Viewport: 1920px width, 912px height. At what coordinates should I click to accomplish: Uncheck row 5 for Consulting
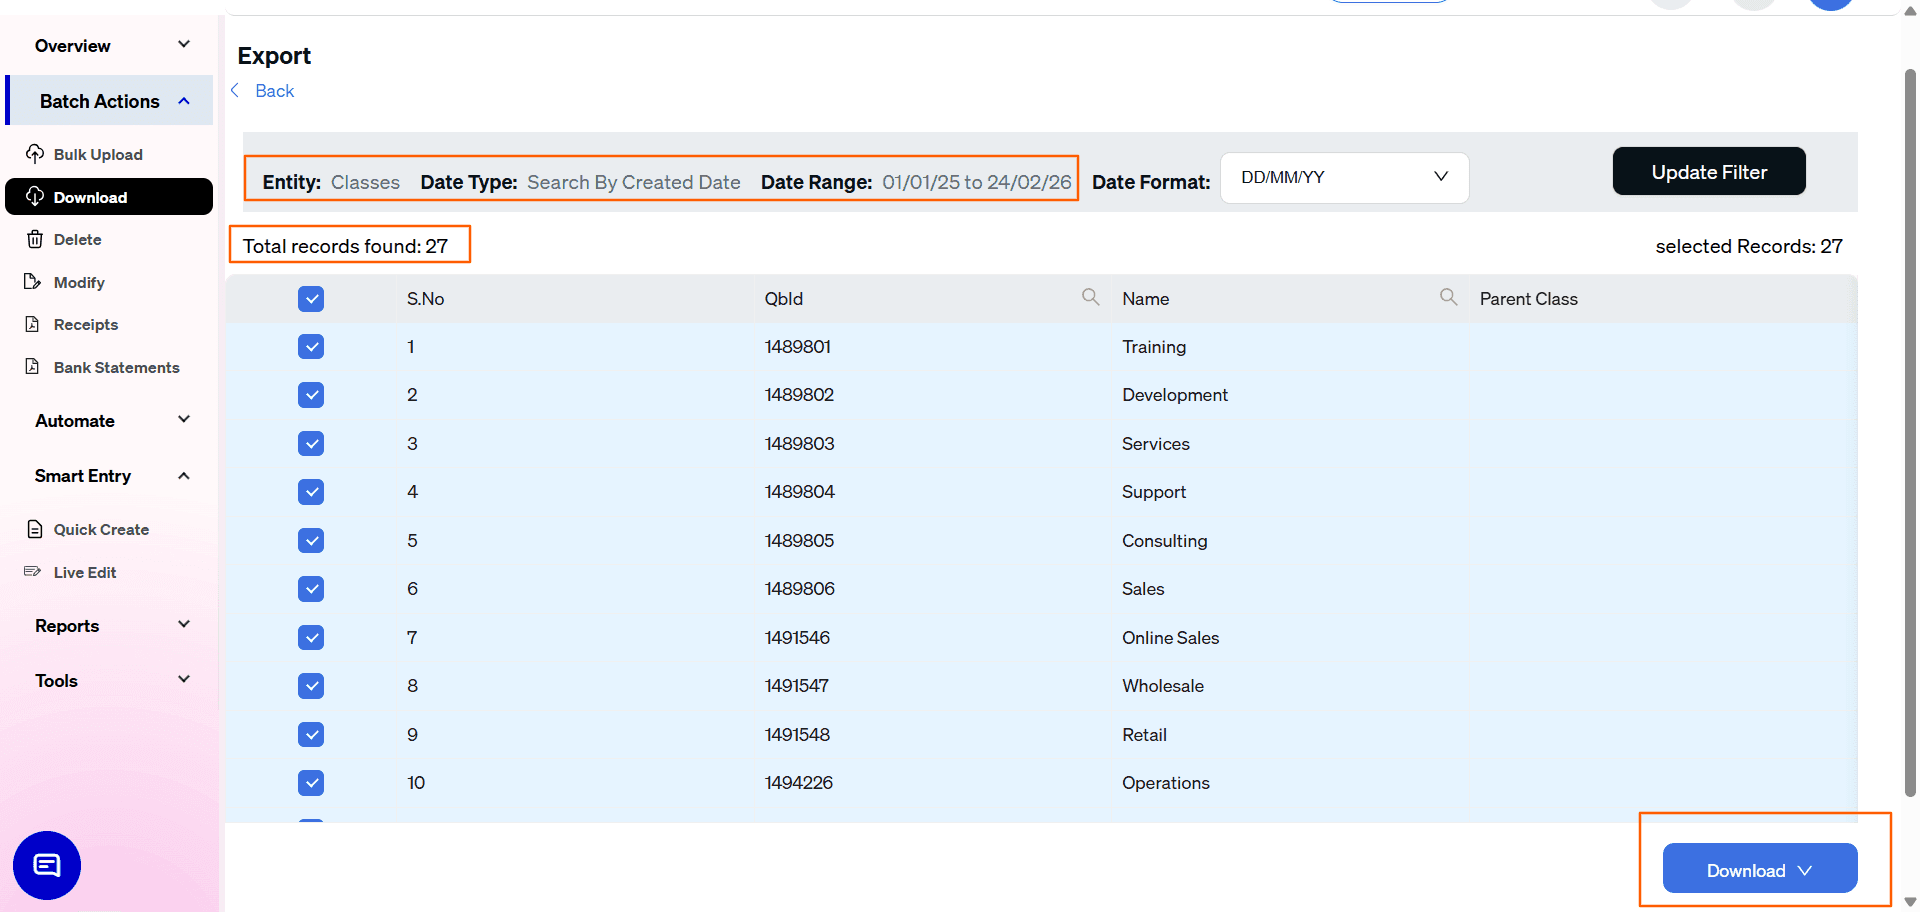point(311,540)
